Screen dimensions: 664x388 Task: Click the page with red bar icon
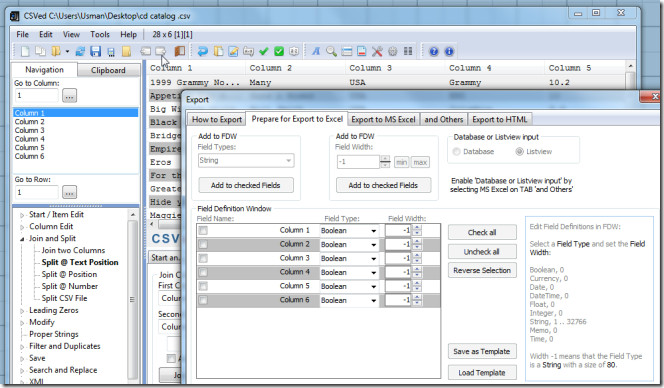click(362, 51)
